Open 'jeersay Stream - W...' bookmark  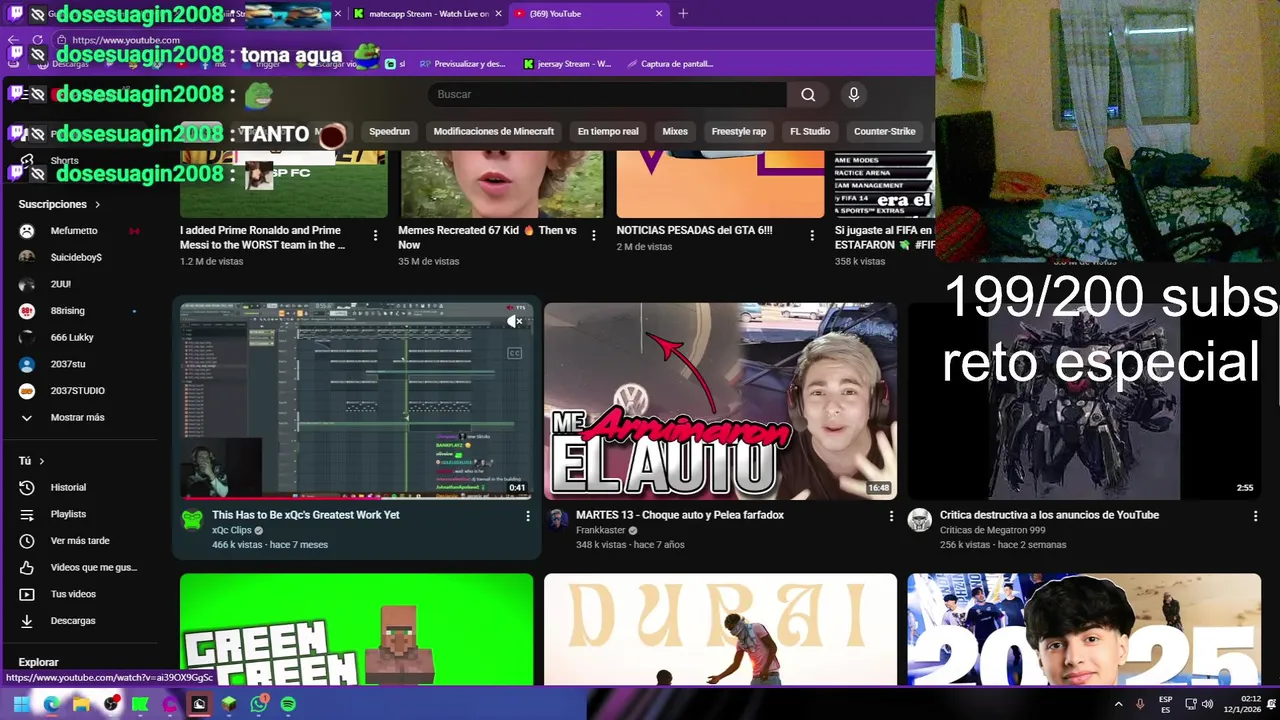[567, 64]
